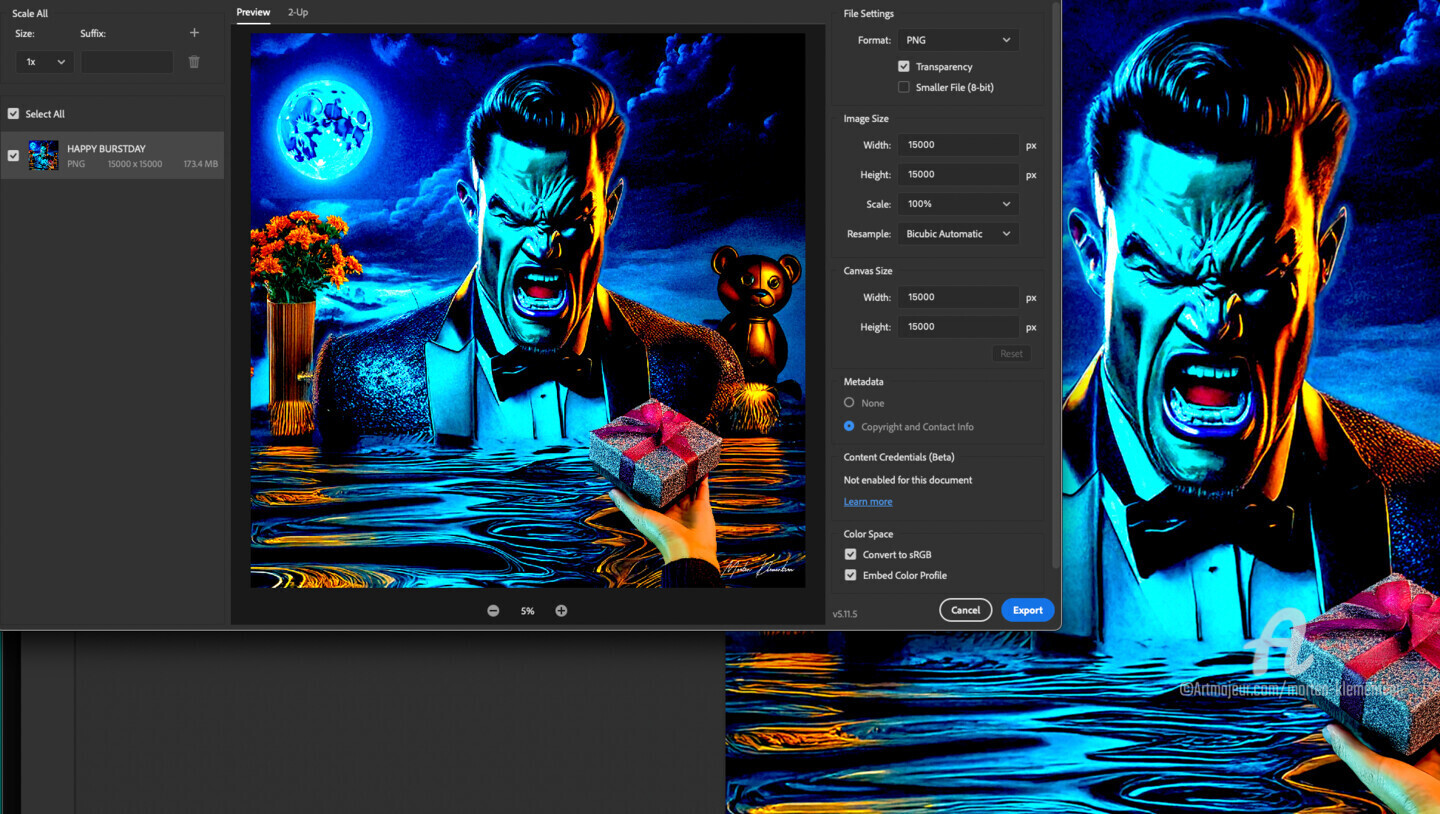Open the 1x size dropdown
1440x814 pixels.
[x=44, y=62]
